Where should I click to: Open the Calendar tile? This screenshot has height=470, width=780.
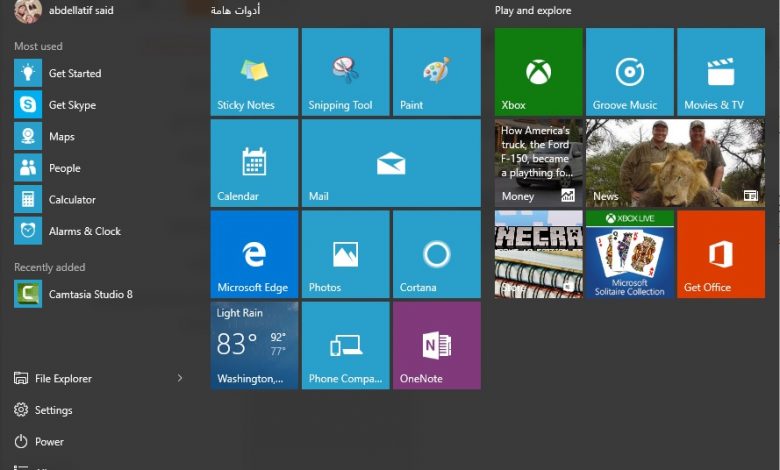(x=254, y=163)
